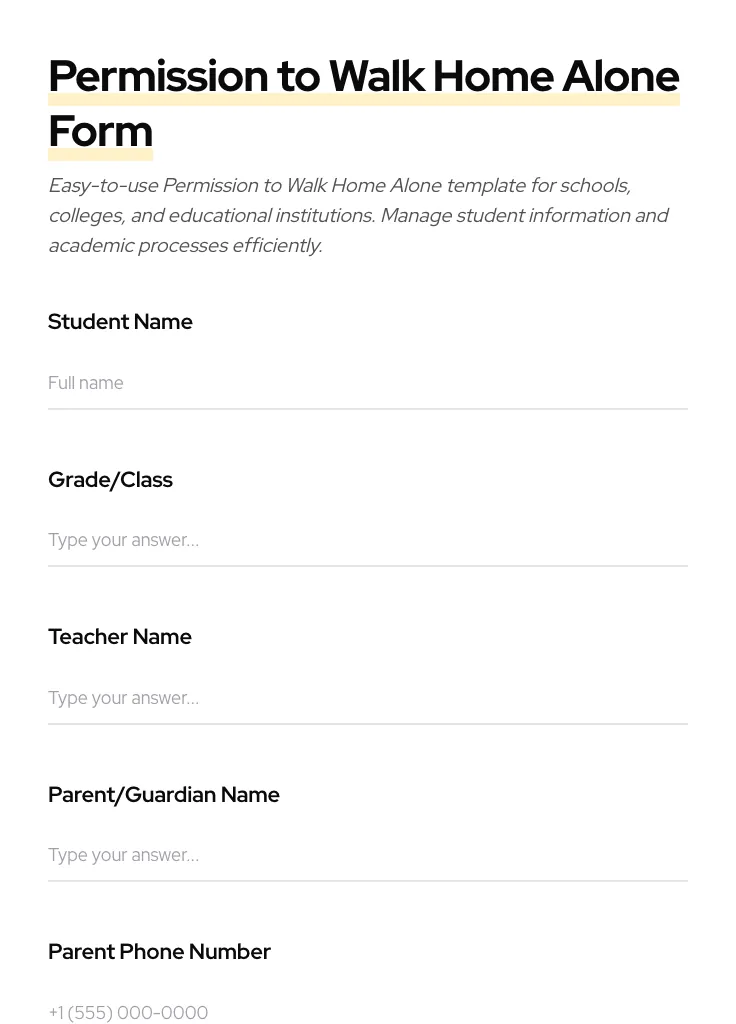
Task: Click the Parent Phone Number input
Action: (367, 1012)
